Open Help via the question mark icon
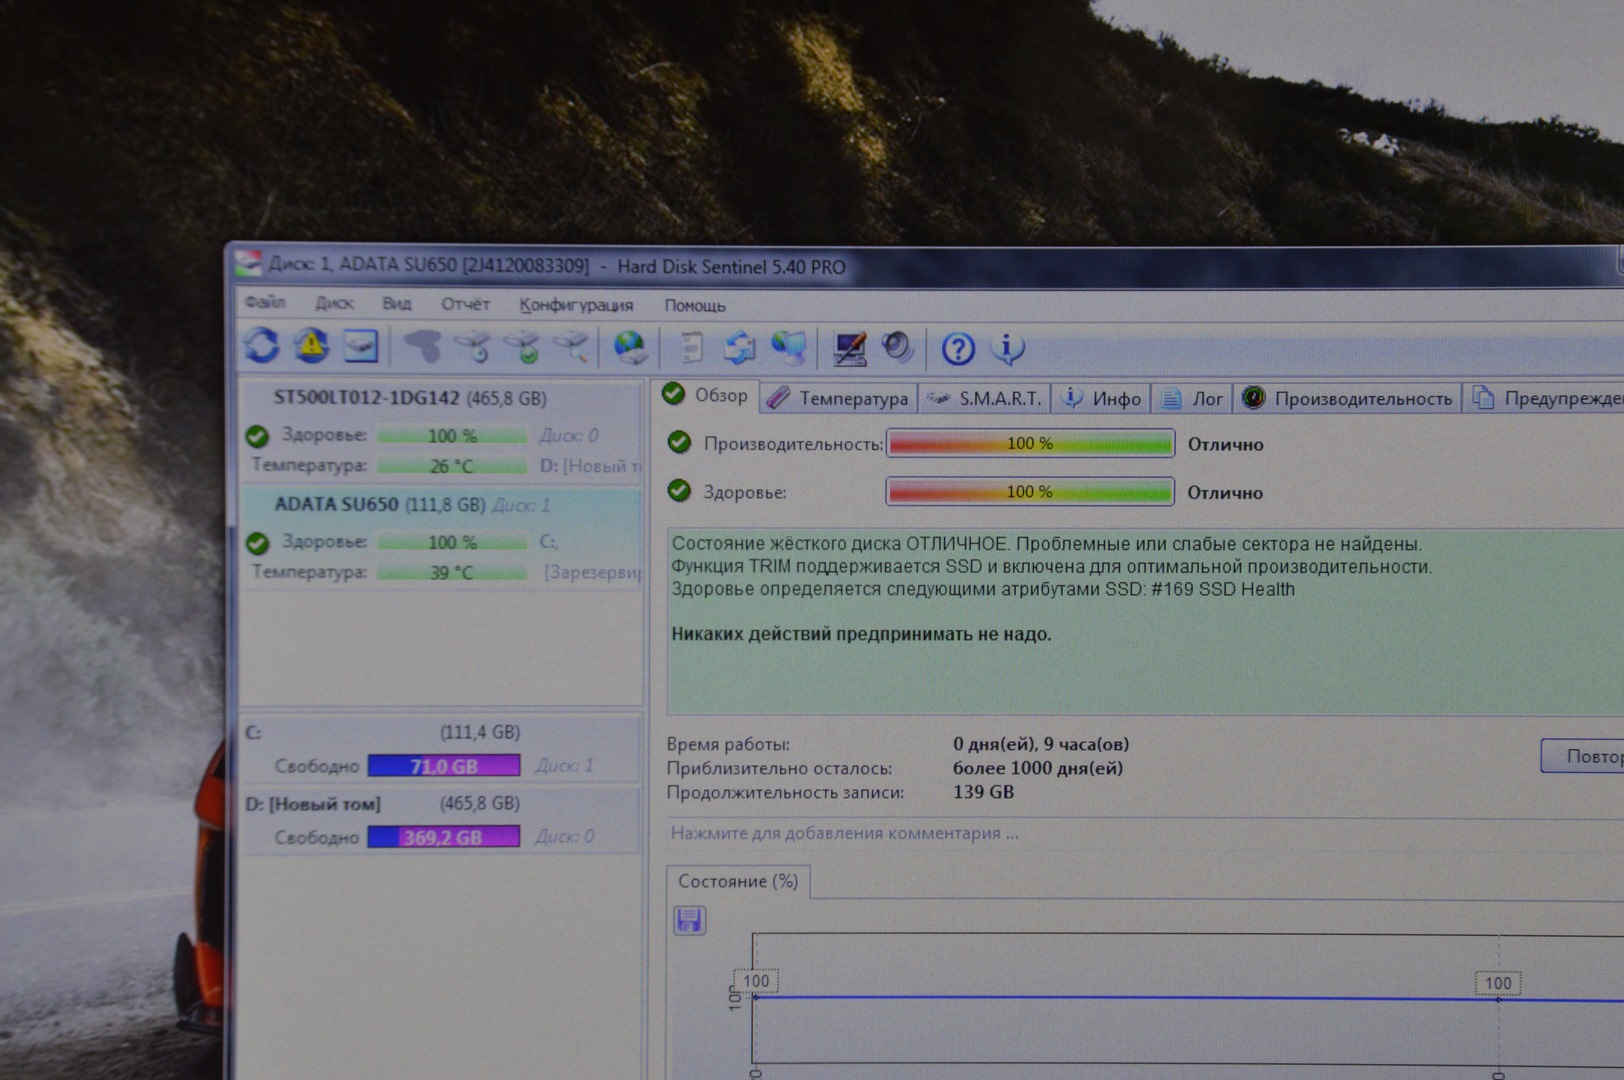 (958, 349)
